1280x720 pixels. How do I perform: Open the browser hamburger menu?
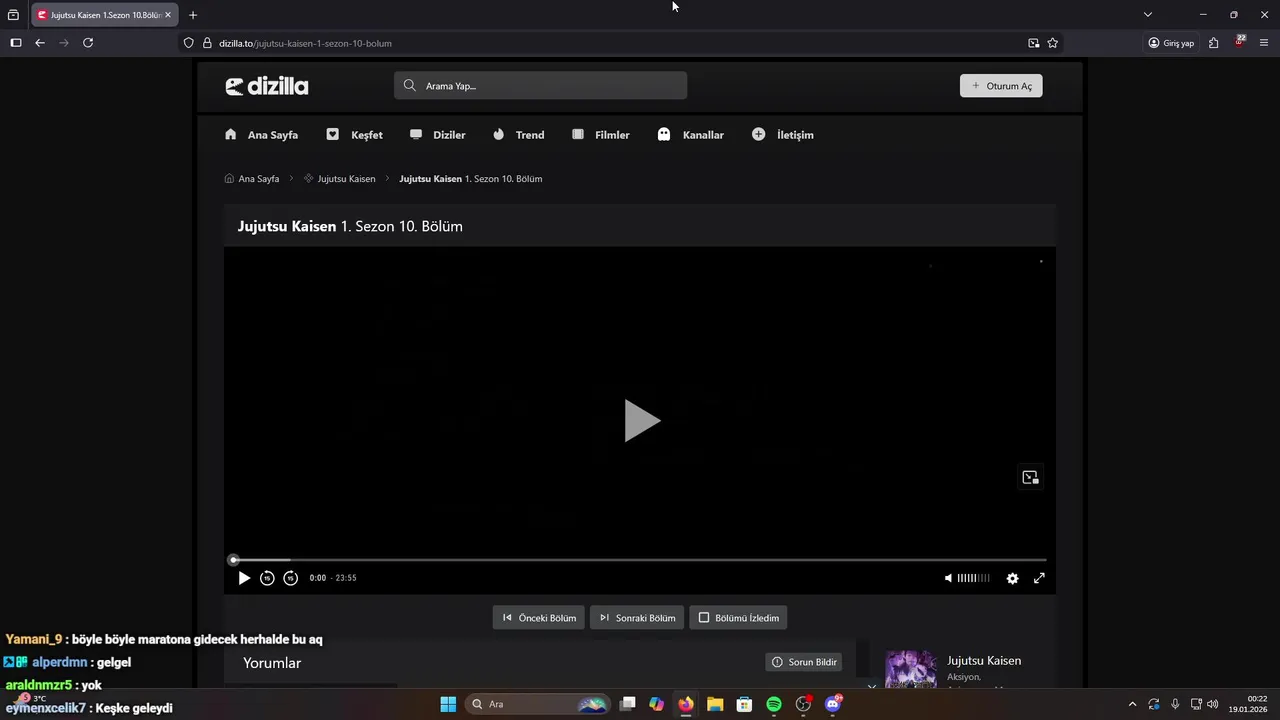click(x=1264, y=43)
